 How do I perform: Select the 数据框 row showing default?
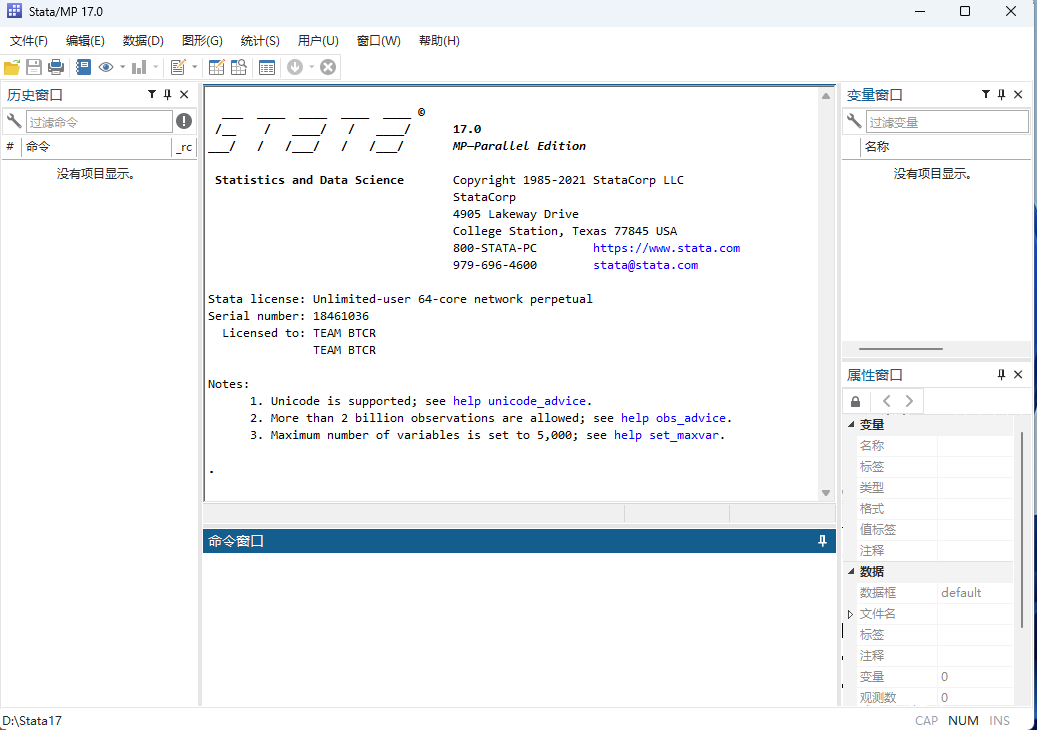(x=935, y=592)
